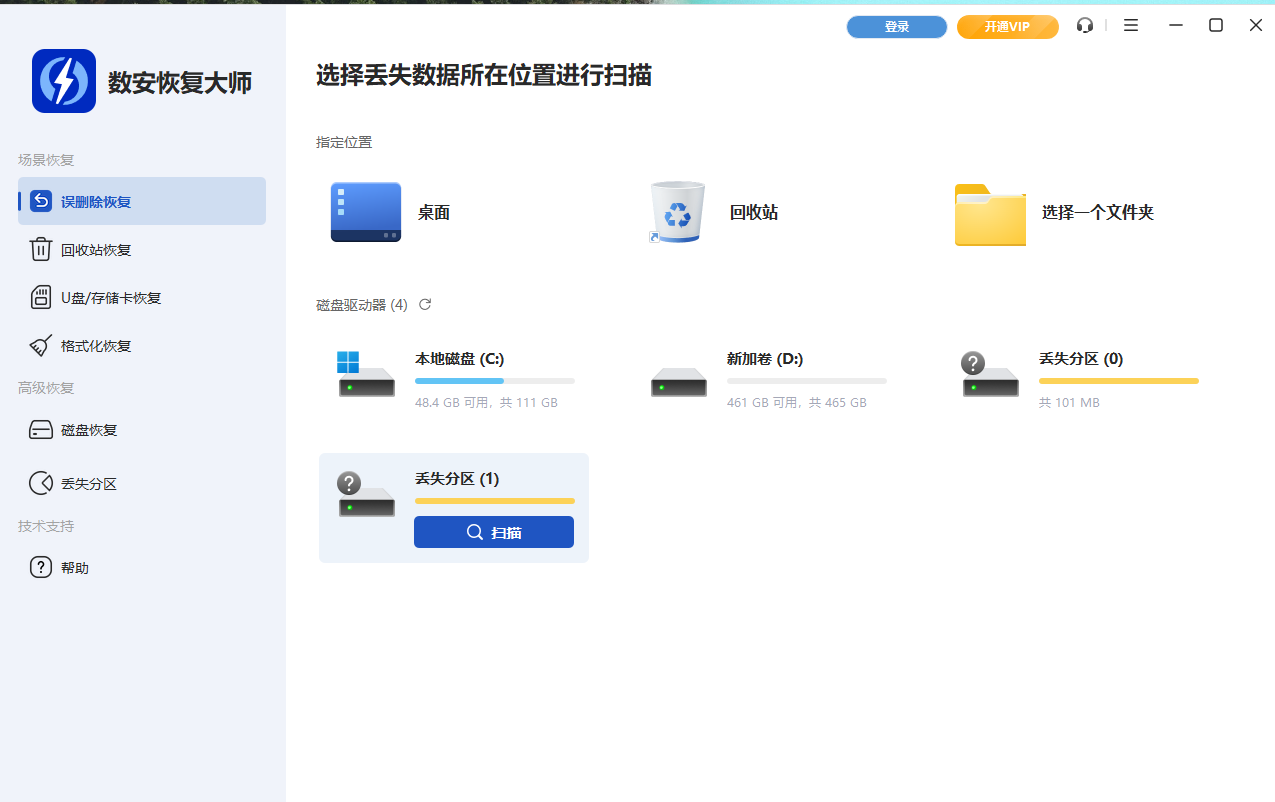1275x802 pixels.
Task: Open 帮助 question mark icon
Action: pyautogui.click(x=40, y=567)
